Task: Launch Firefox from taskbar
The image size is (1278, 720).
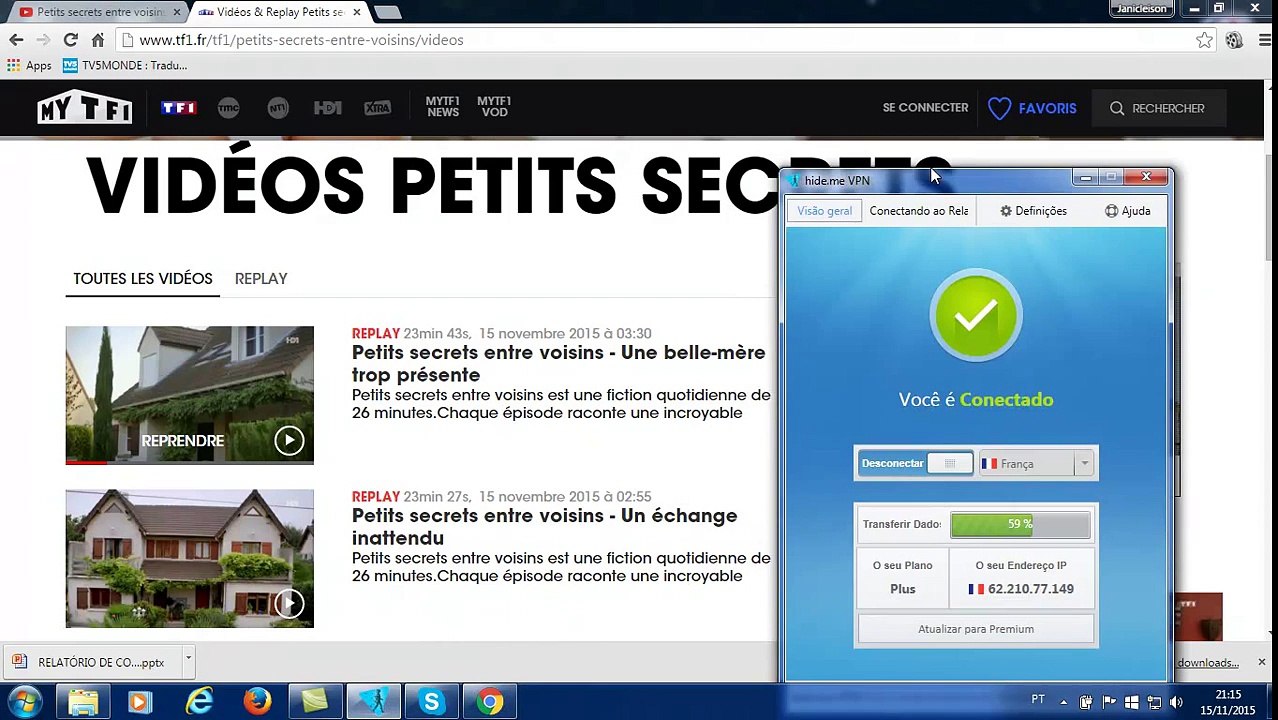Action: pos(257,702)
